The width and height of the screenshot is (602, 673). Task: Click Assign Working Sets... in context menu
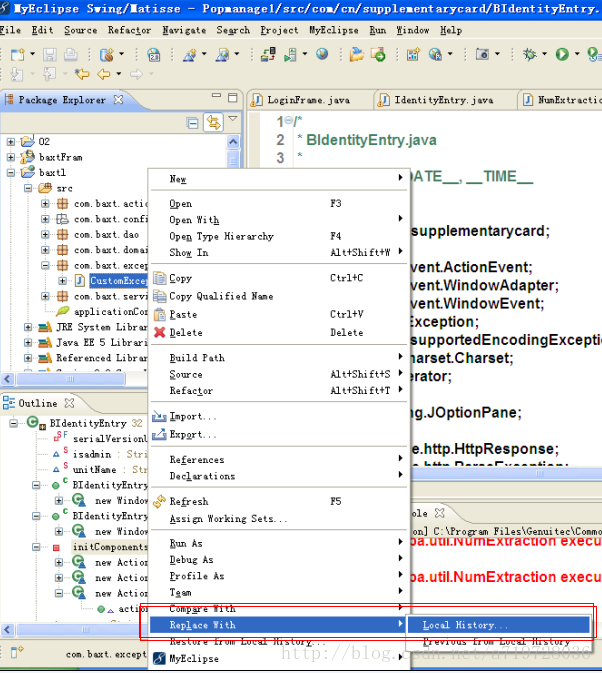279,519
